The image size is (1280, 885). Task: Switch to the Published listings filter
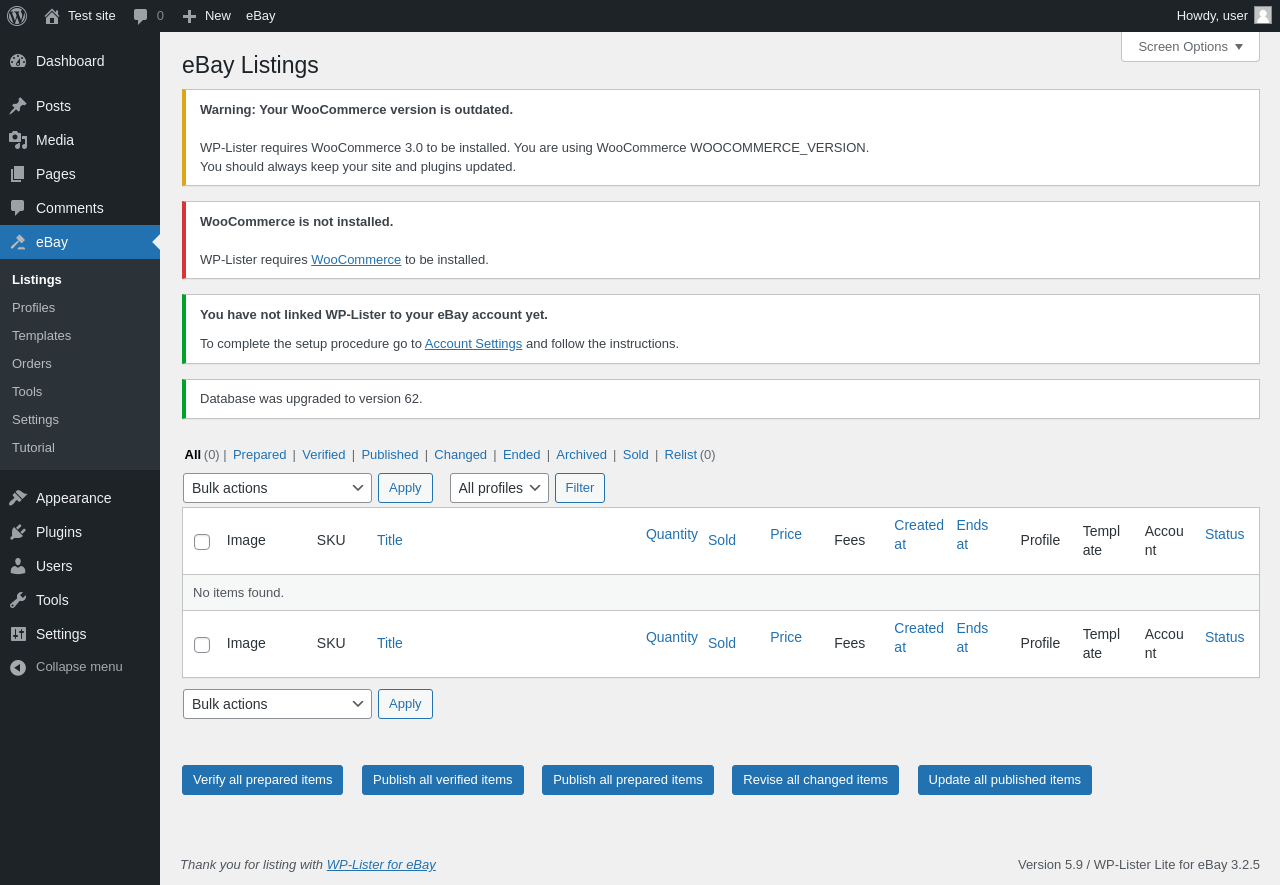point(390,454)
